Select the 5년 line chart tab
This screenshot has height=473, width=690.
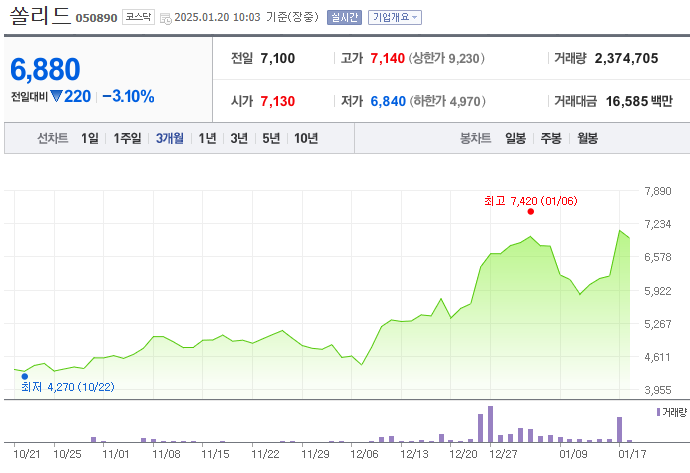tap(271, 138)
